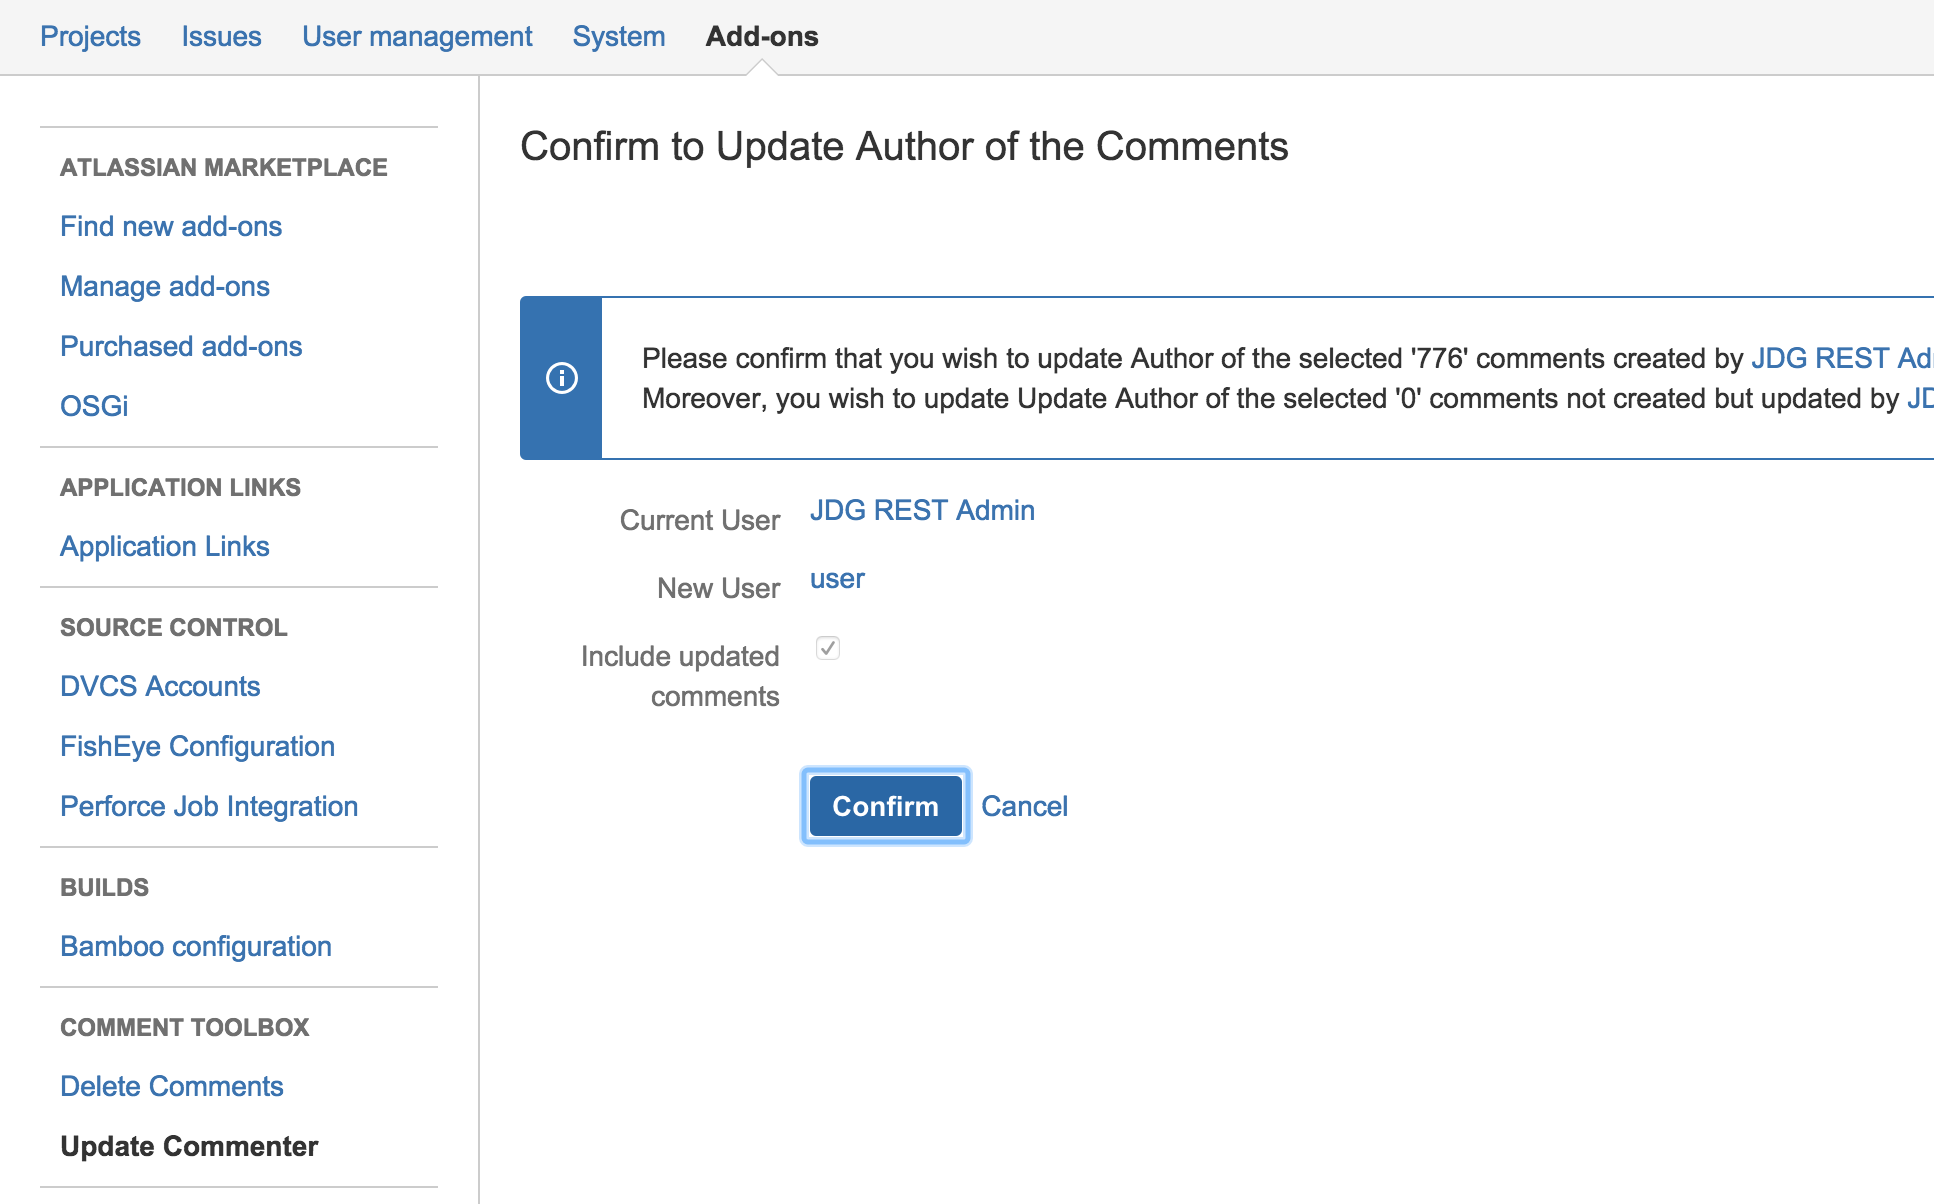The width and height of the screenshot is (1934, 1204).
Task: Click the 'Current User' label
Action: [700, 520]
